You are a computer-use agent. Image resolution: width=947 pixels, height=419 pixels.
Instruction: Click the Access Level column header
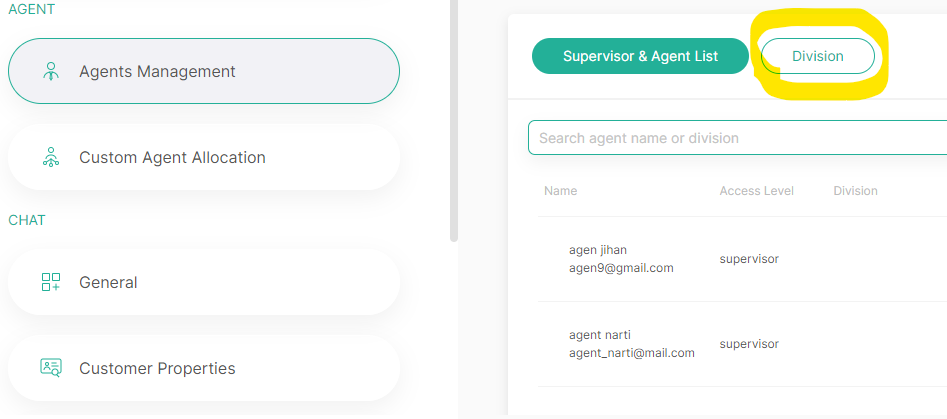[756, 191]
